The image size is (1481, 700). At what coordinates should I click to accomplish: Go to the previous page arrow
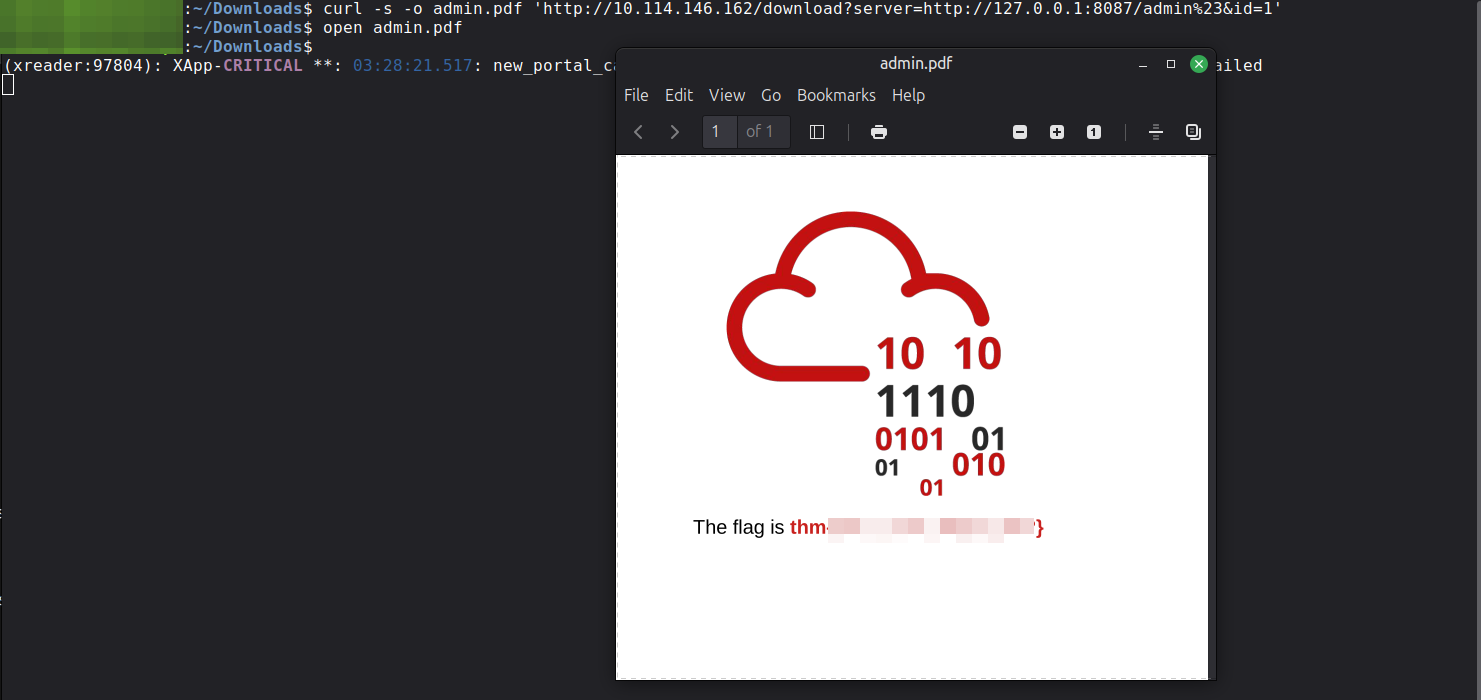coord(639,132)
